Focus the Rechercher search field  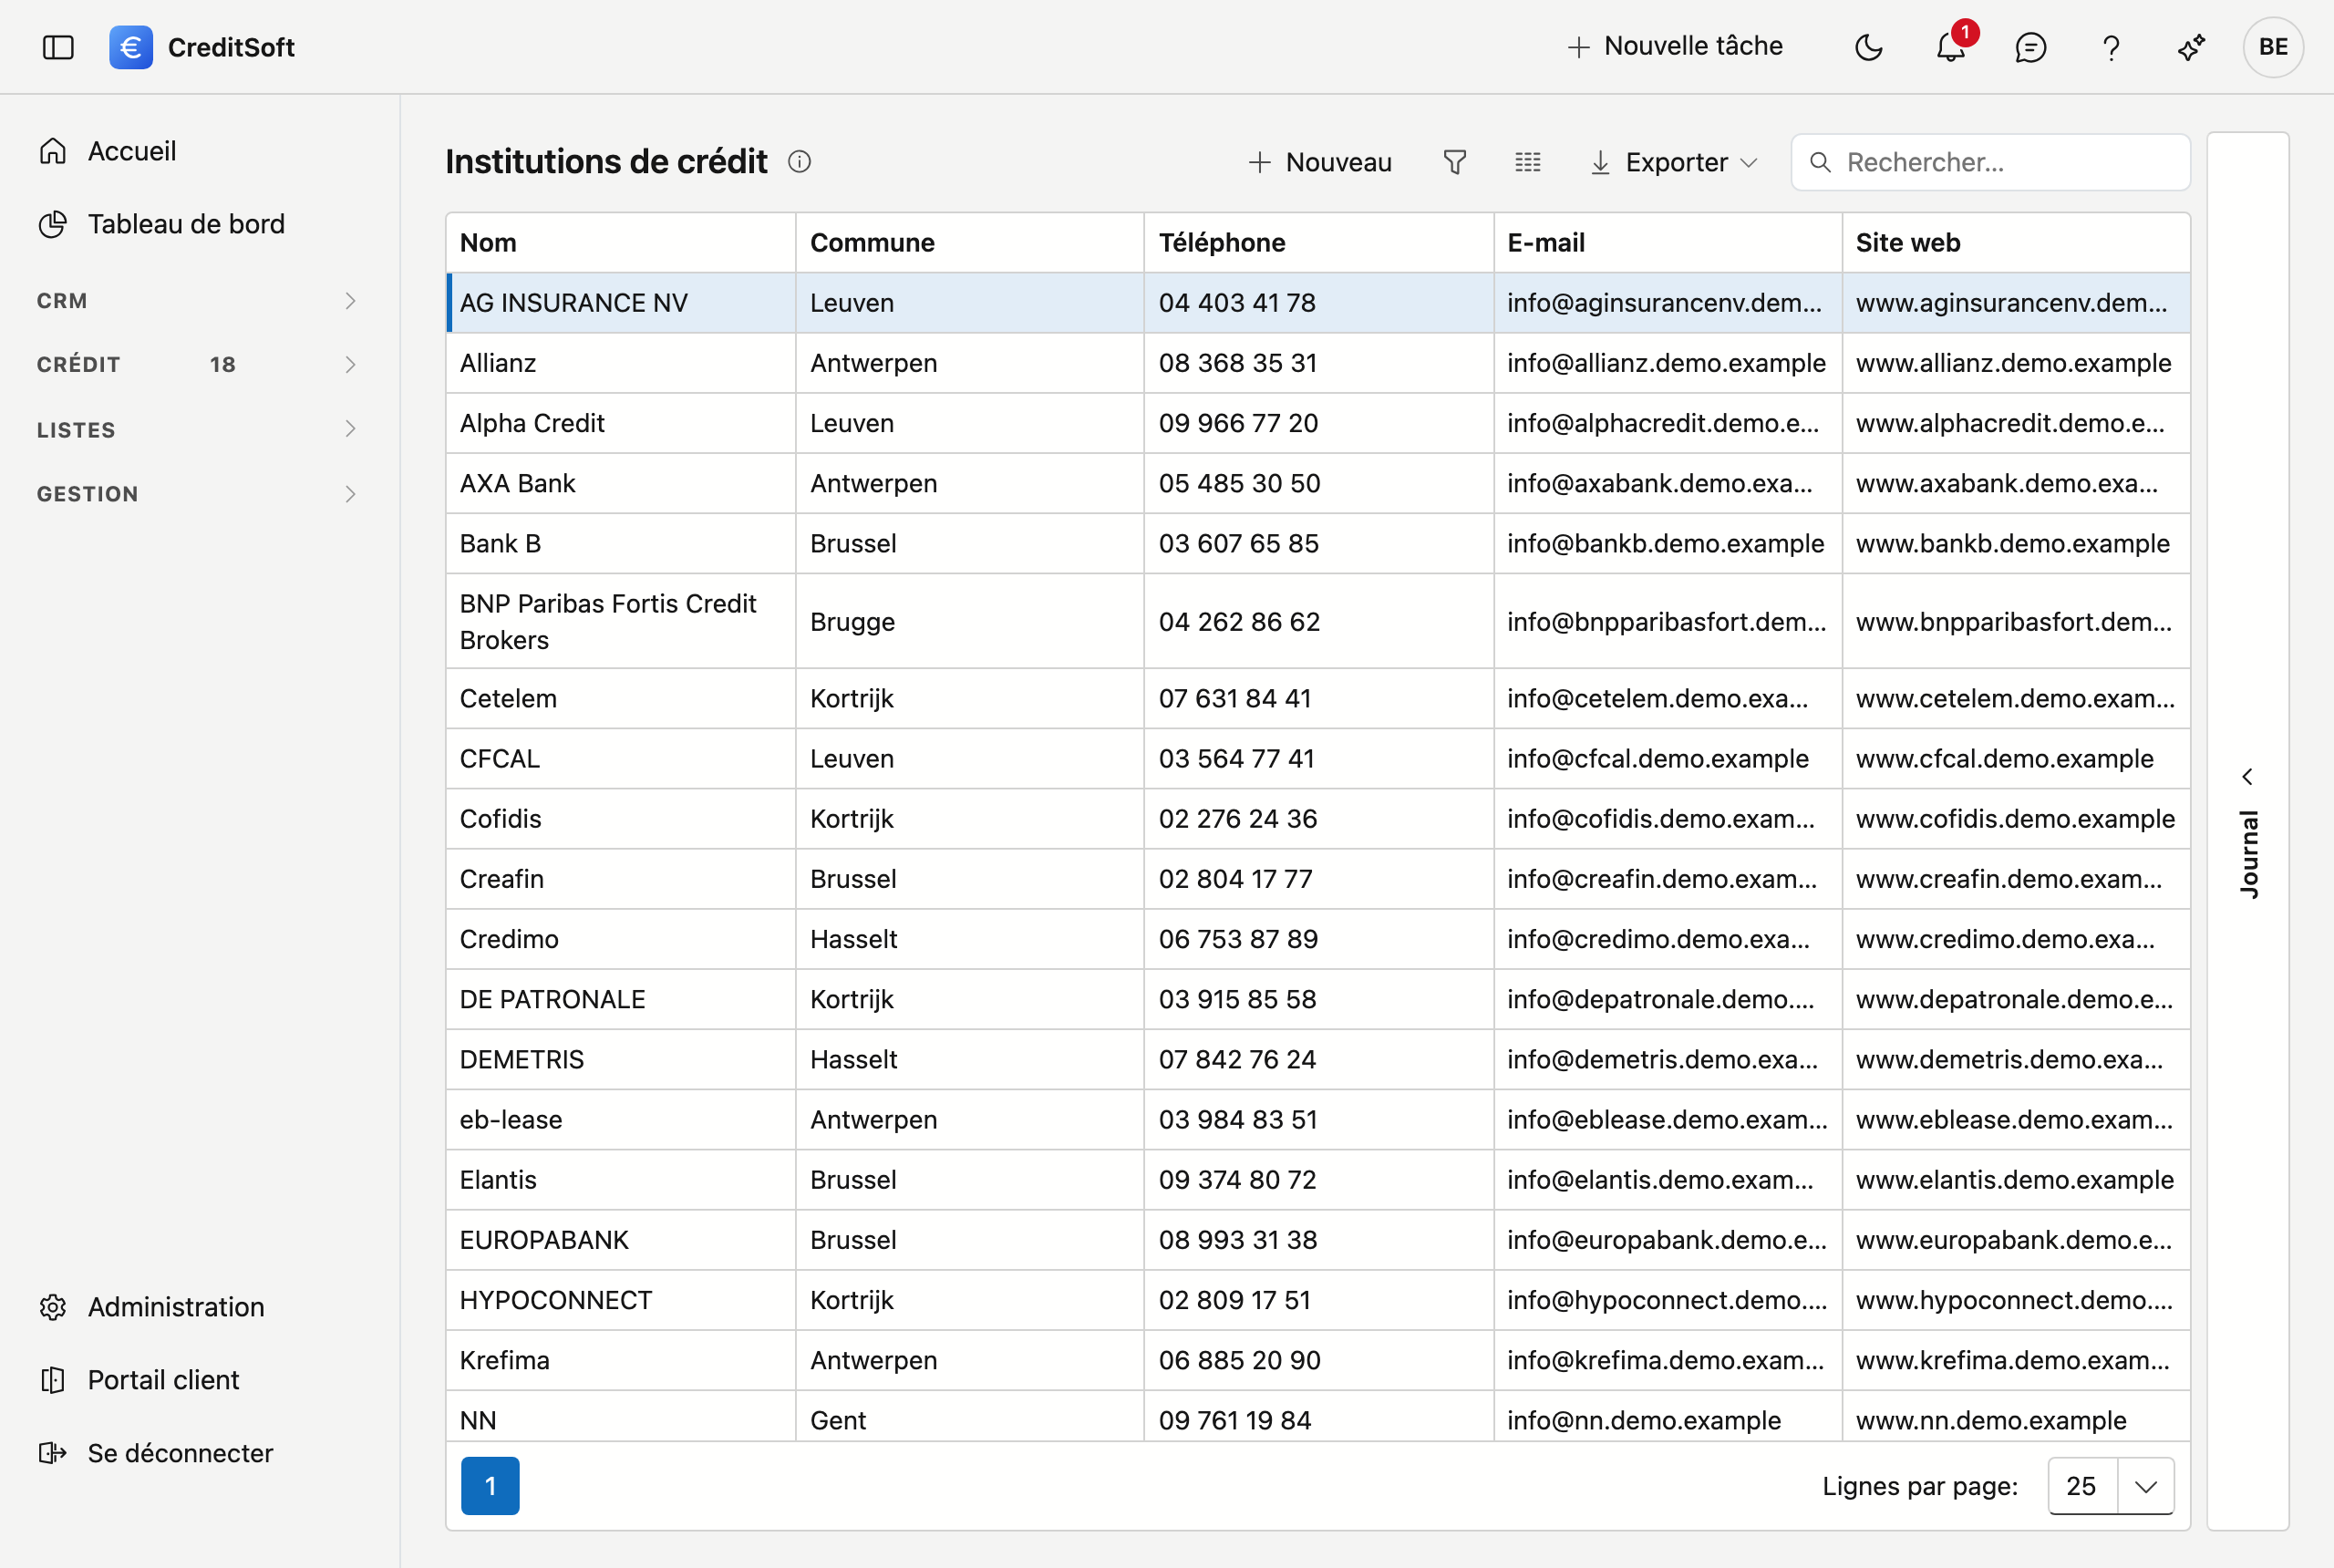point(1990,162)
